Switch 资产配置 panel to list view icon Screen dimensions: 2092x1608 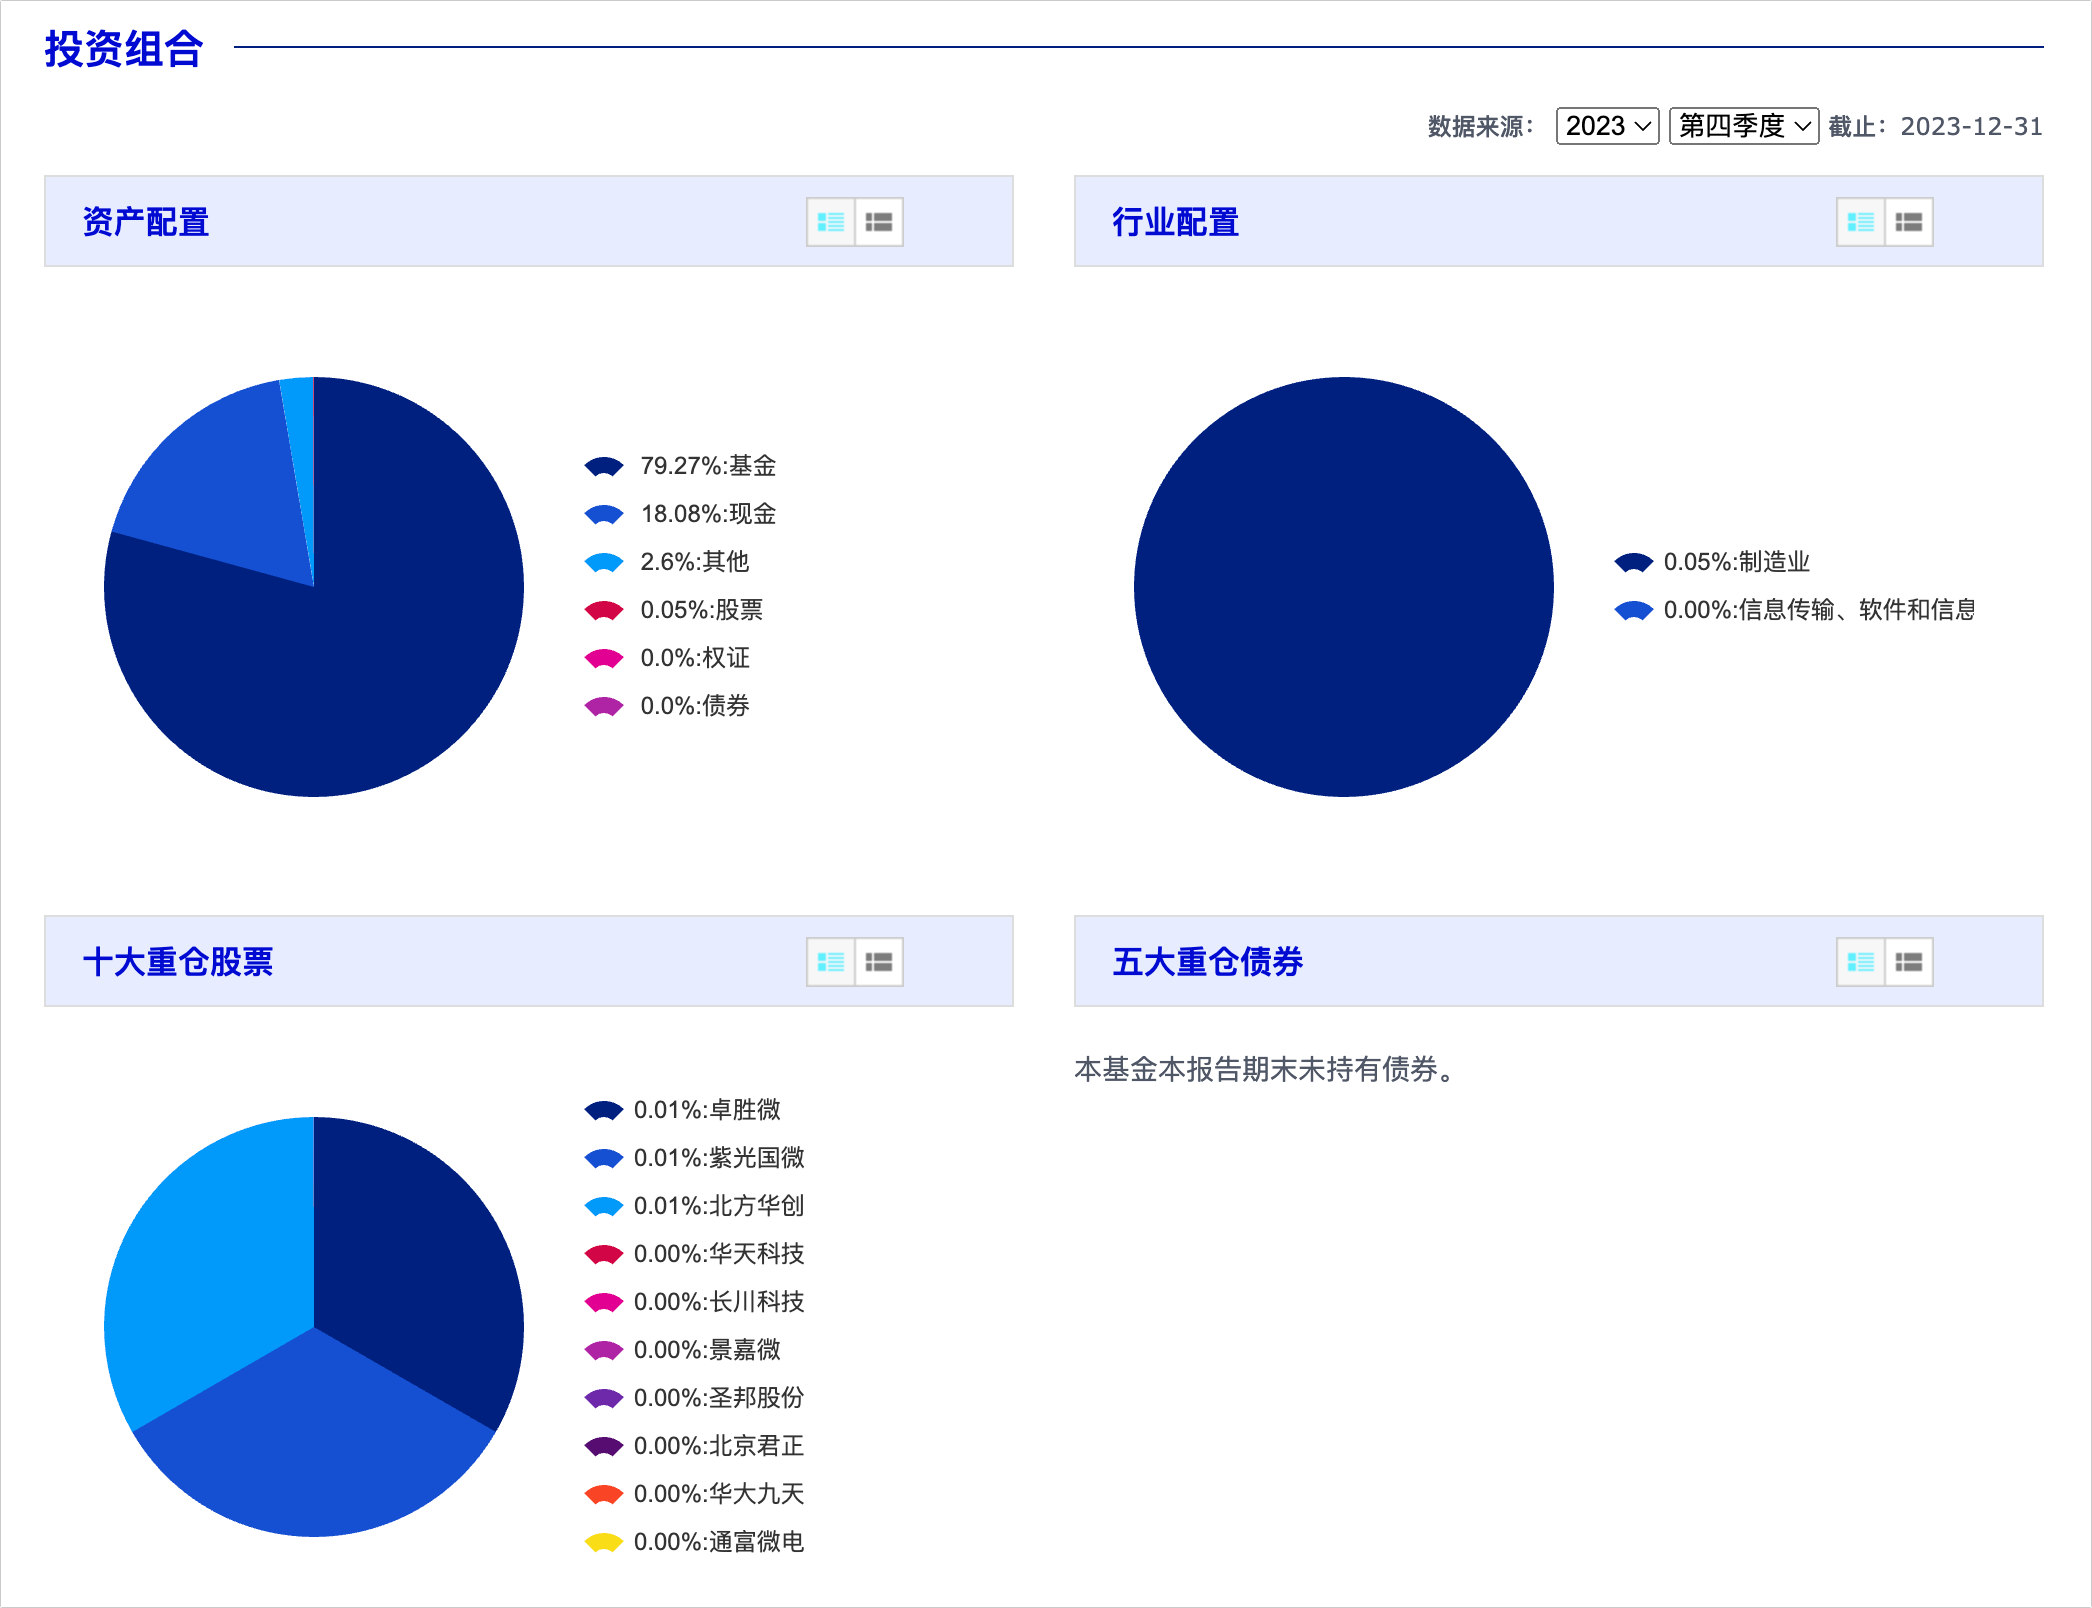point(879,222)
